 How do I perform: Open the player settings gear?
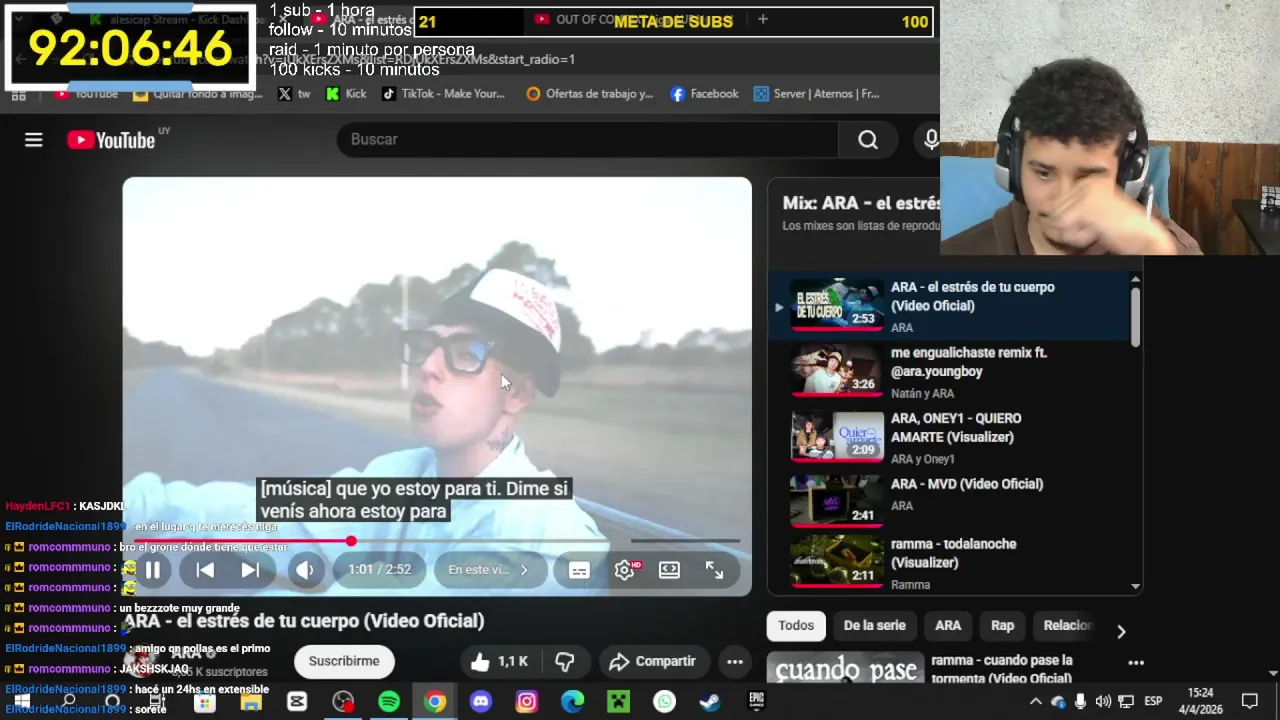[x=625, y=570]
